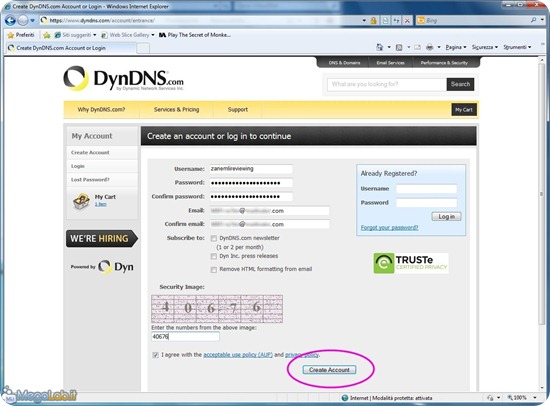This screenshot has height=406, width=550.
Task: Click the printer icon in command bar
Action: click(429, 47)
